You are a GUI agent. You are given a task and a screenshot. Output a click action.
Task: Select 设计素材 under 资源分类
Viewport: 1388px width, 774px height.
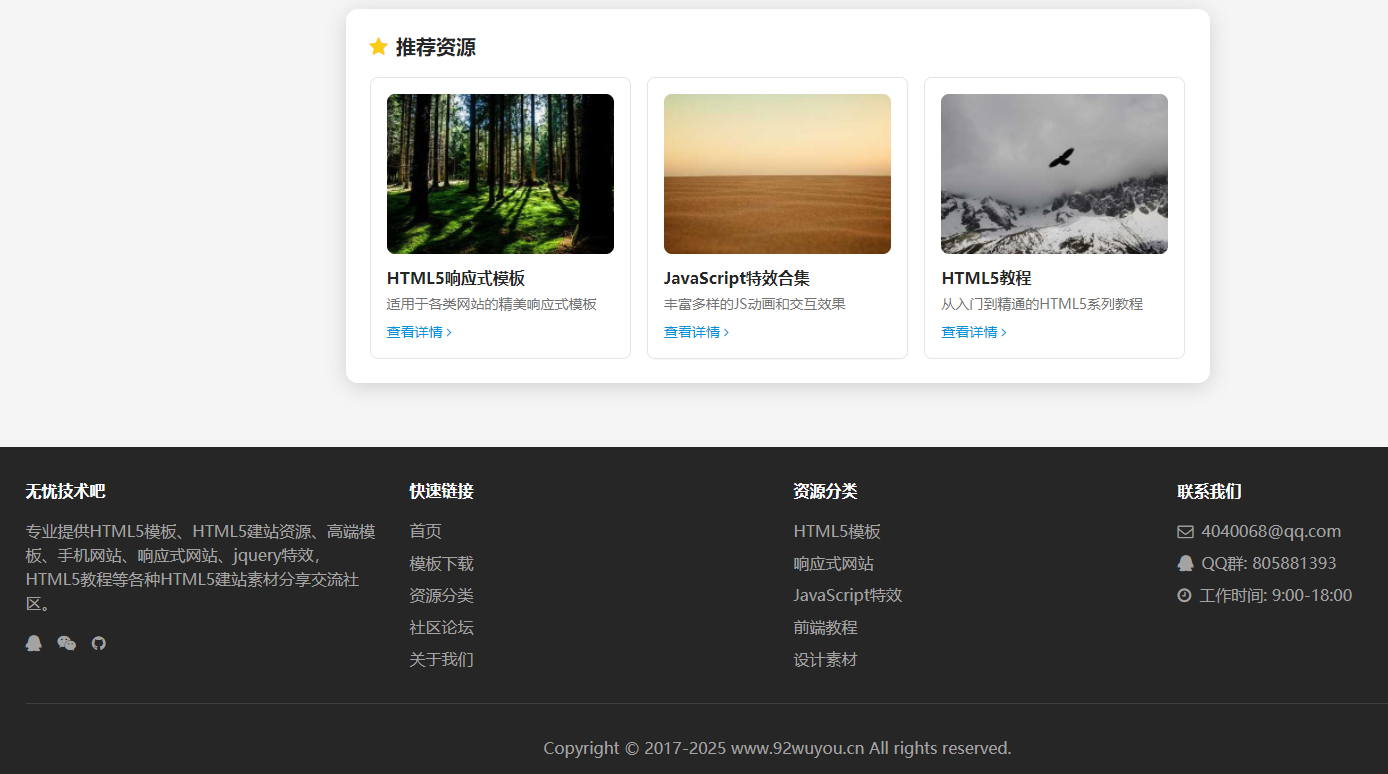click(825, 659)
